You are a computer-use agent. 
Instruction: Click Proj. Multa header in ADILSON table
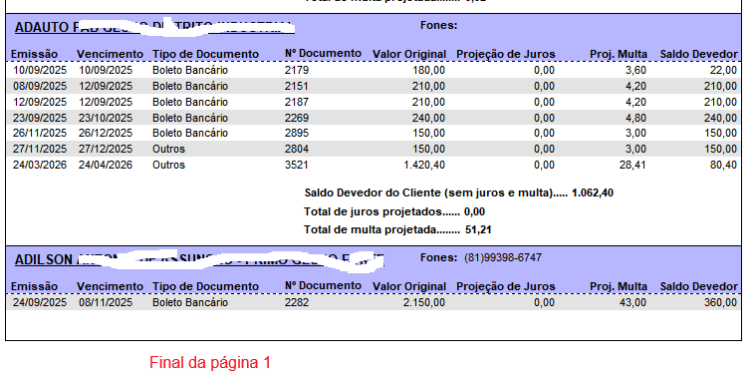click(618, 287)
